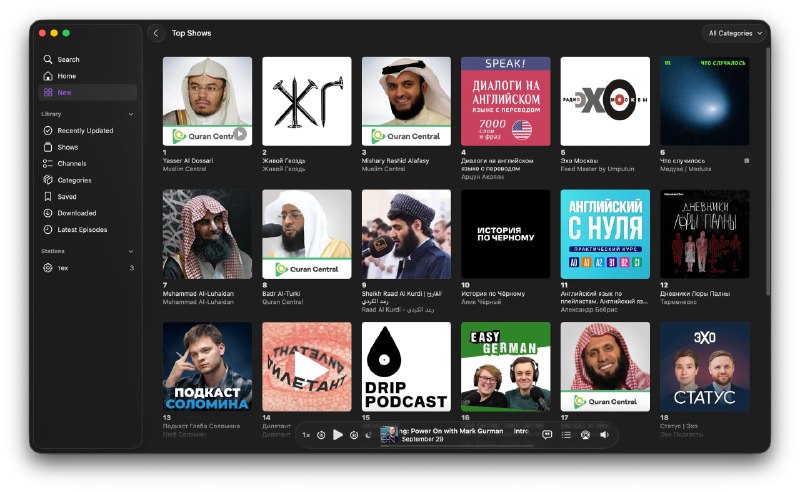Open Badr Al-Turki show artwork
800x492 pixels.
[x=307, y=234]
